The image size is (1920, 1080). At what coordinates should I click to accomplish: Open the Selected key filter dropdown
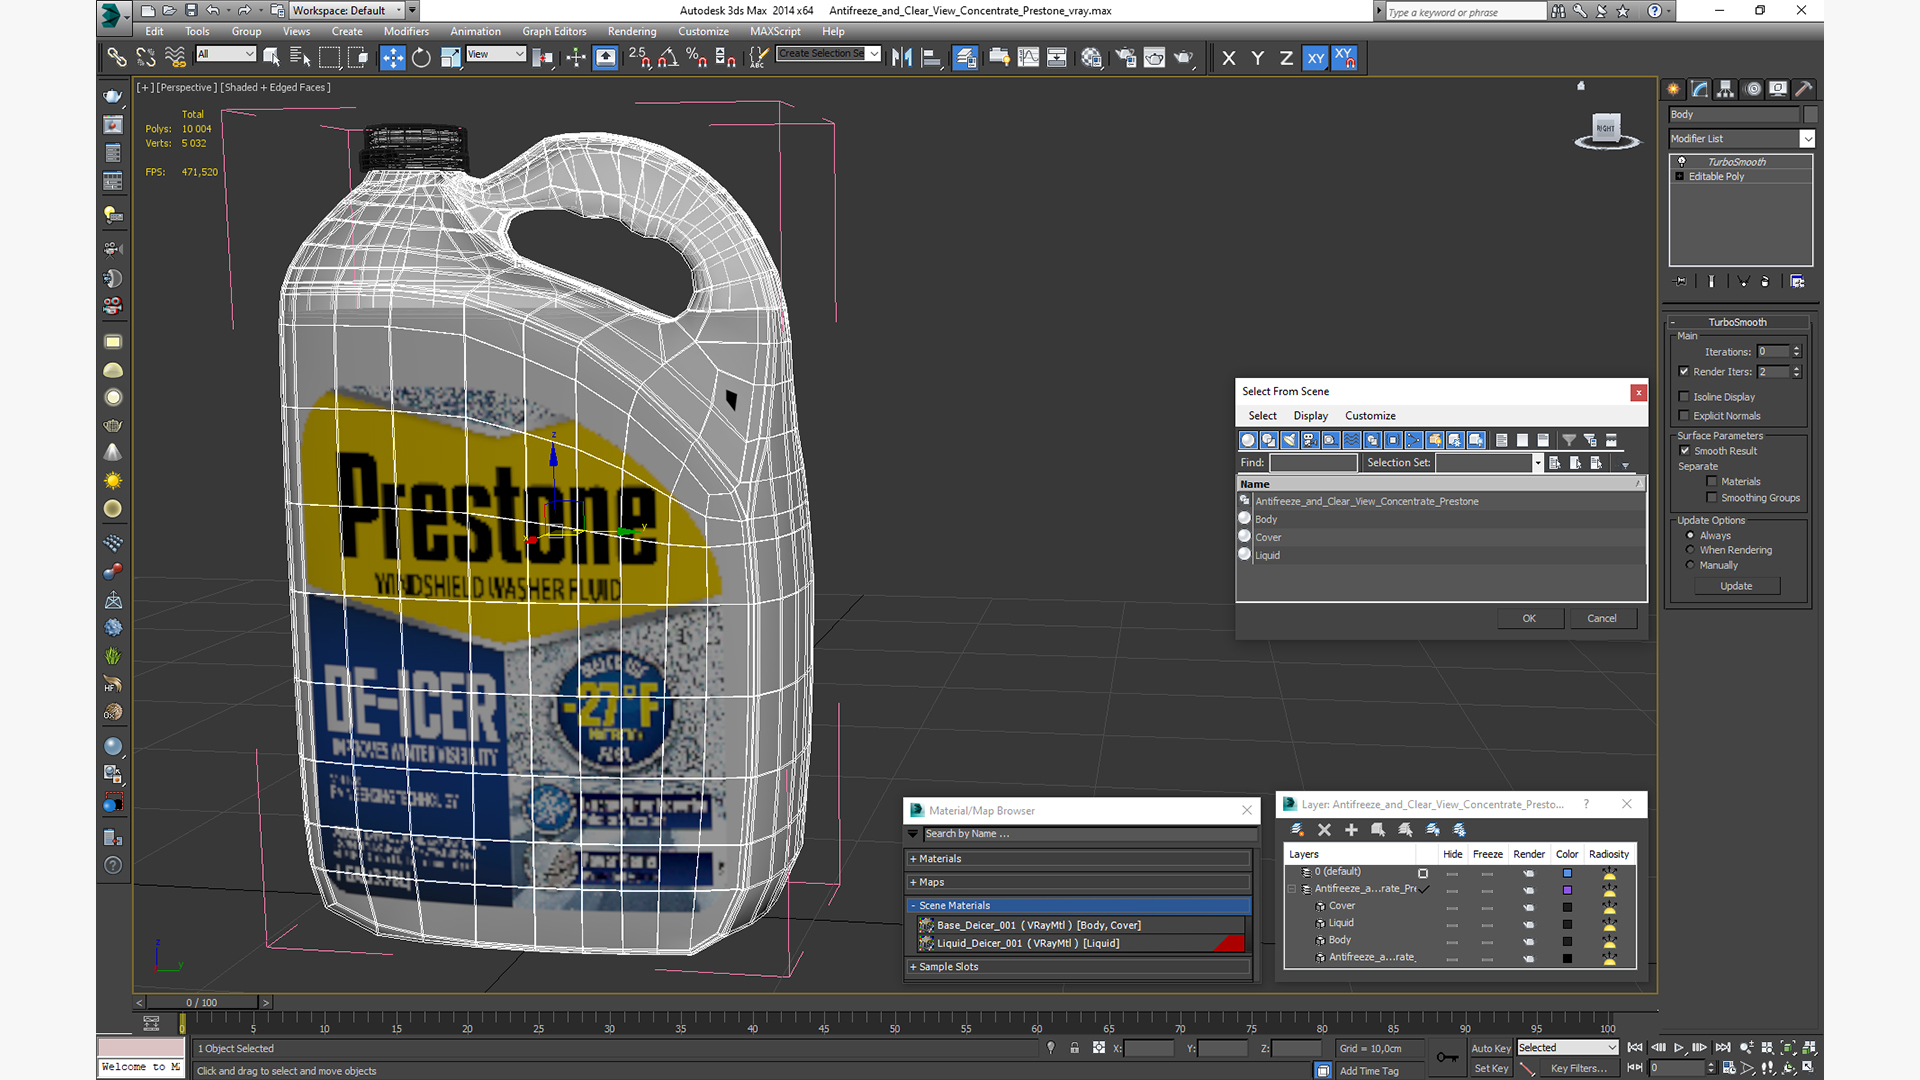pyautogui.click(x=1568, y=1048)
